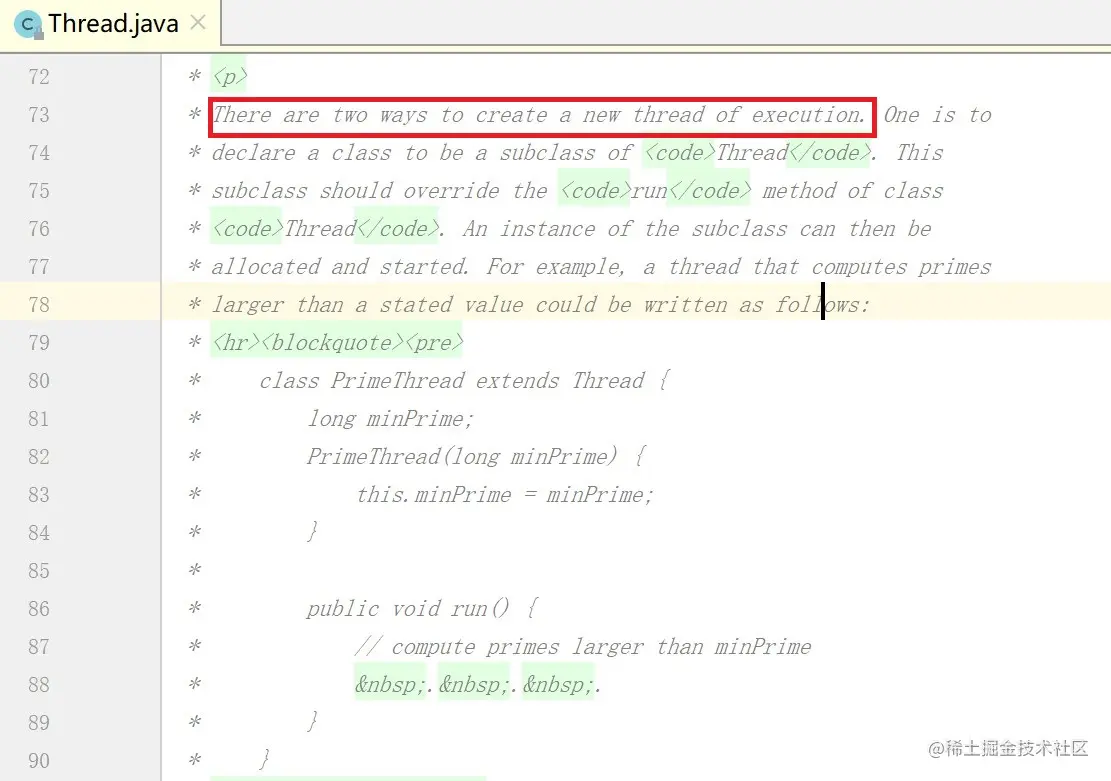This screenshot has height=781, width=1111.
Task: Click the <p> tag on line 72
Action: 229,76
